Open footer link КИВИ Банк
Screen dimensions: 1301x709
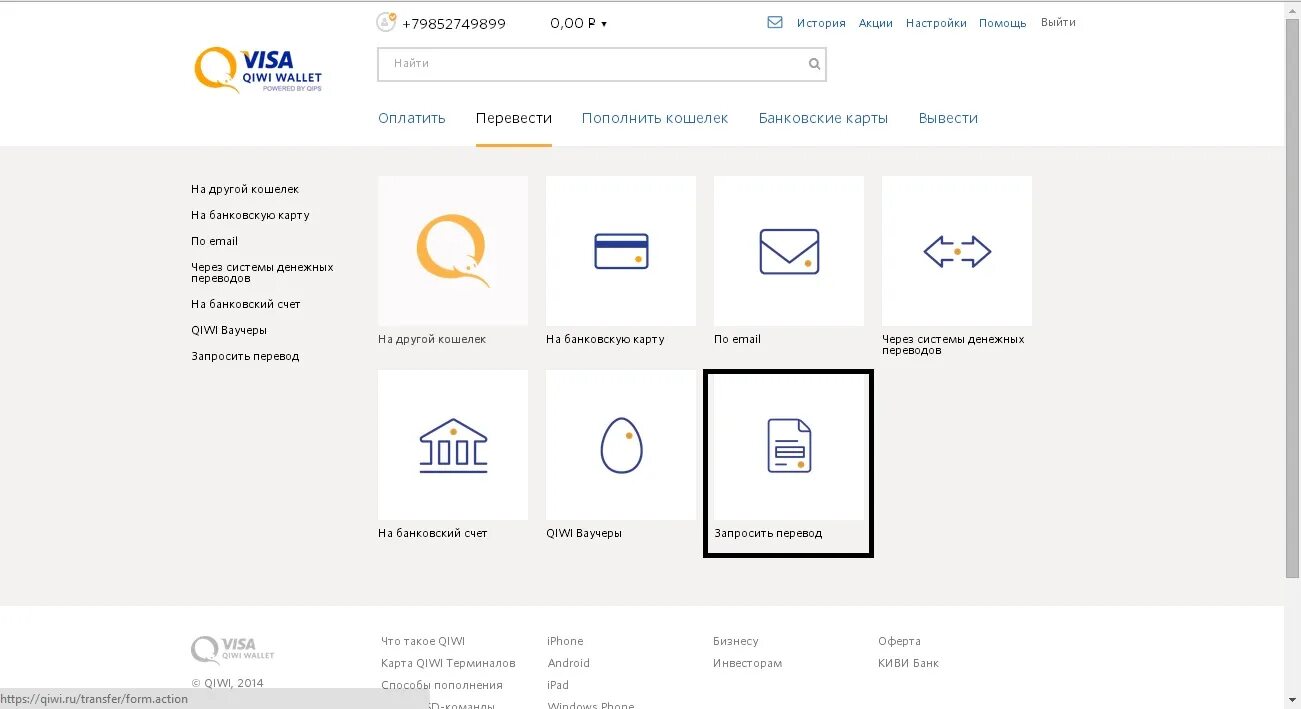click(x=908, y=663)
